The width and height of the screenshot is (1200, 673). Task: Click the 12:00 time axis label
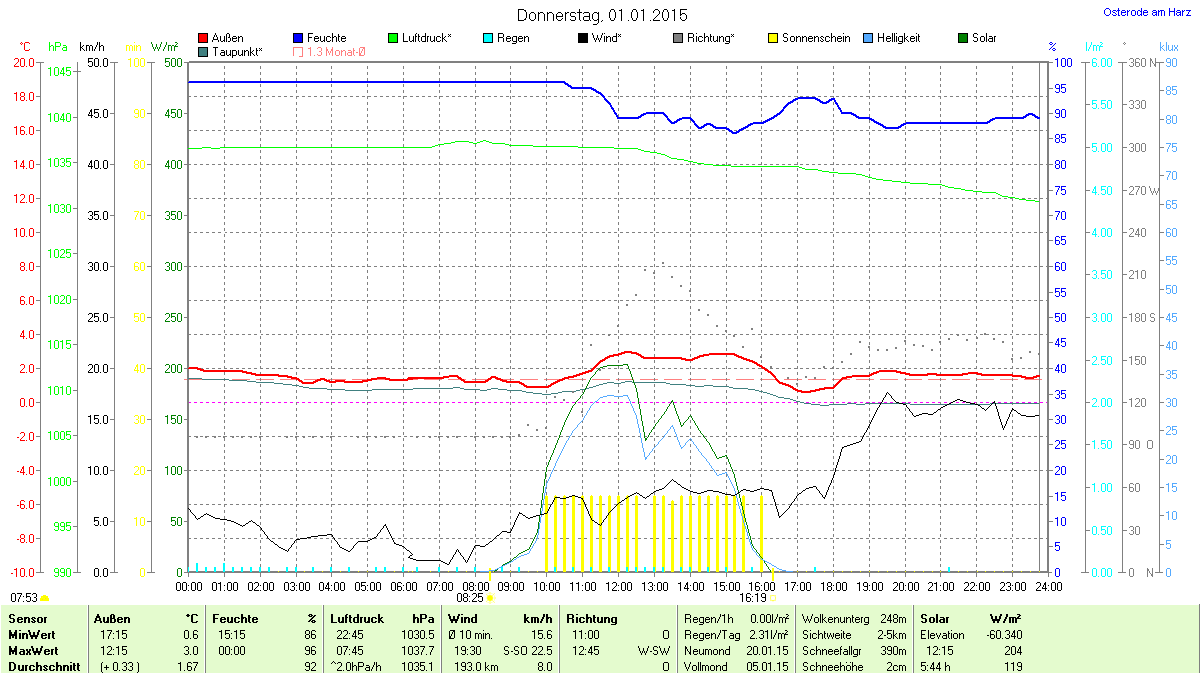tap(619, 586)
